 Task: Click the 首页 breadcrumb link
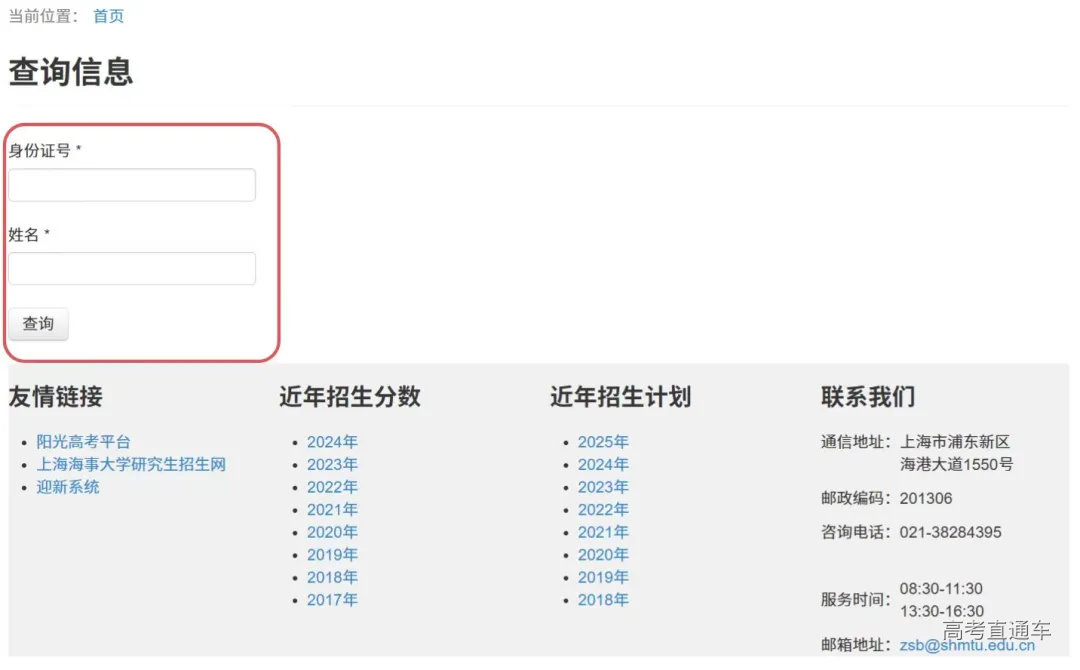(108, 15)
